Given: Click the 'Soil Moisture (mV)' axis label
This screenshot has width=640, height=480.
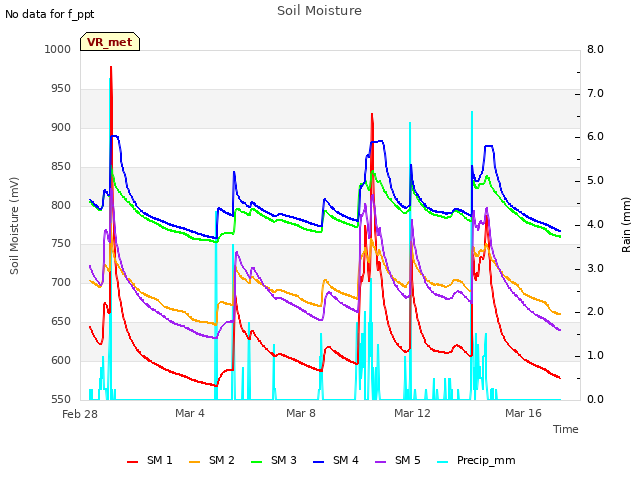Looking at the screenshot, I should pos(14,226).
